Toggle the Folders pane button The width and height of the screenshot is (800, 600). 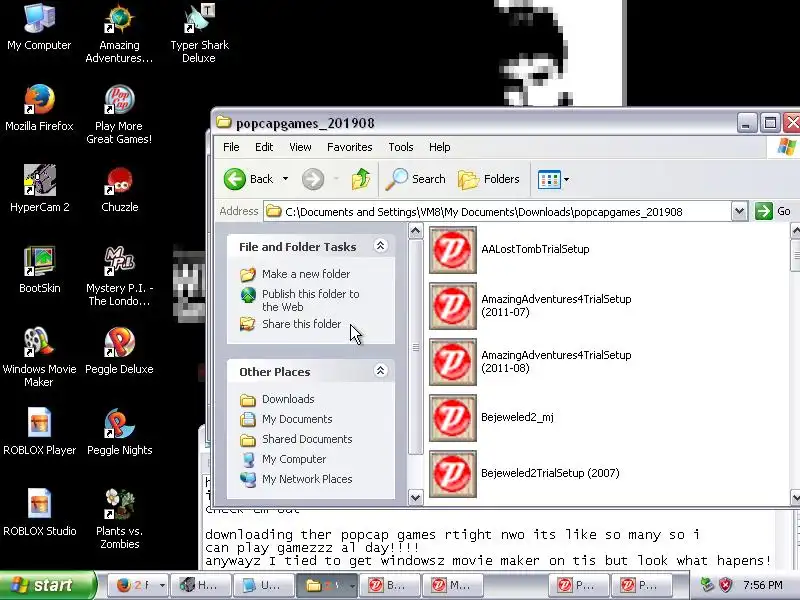coord(489,179)
